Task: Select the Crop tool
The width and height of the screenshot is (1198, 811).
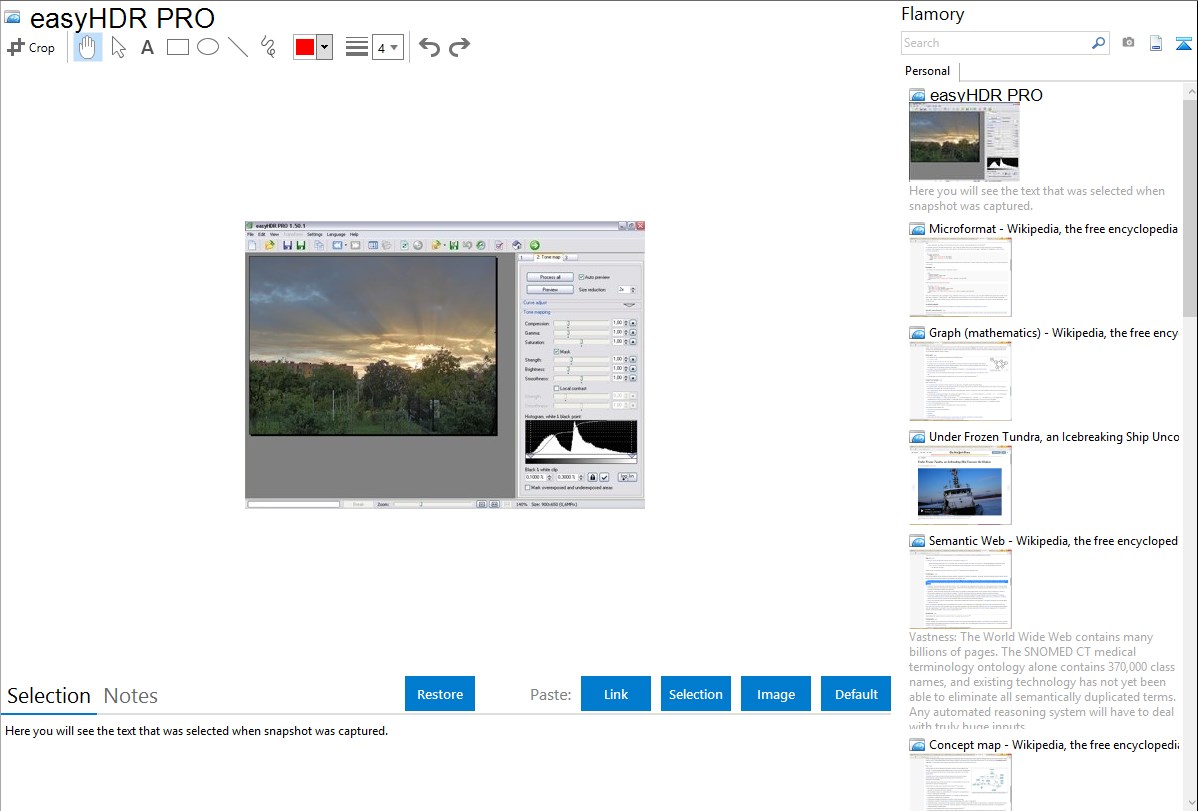Action: pos(31,47)
